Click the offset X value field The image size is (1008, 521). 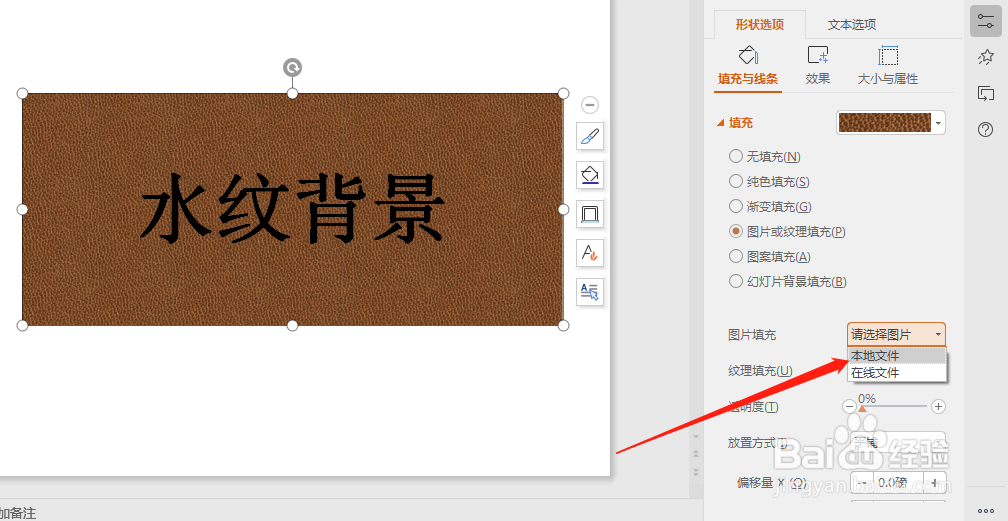tap(897, 482)
